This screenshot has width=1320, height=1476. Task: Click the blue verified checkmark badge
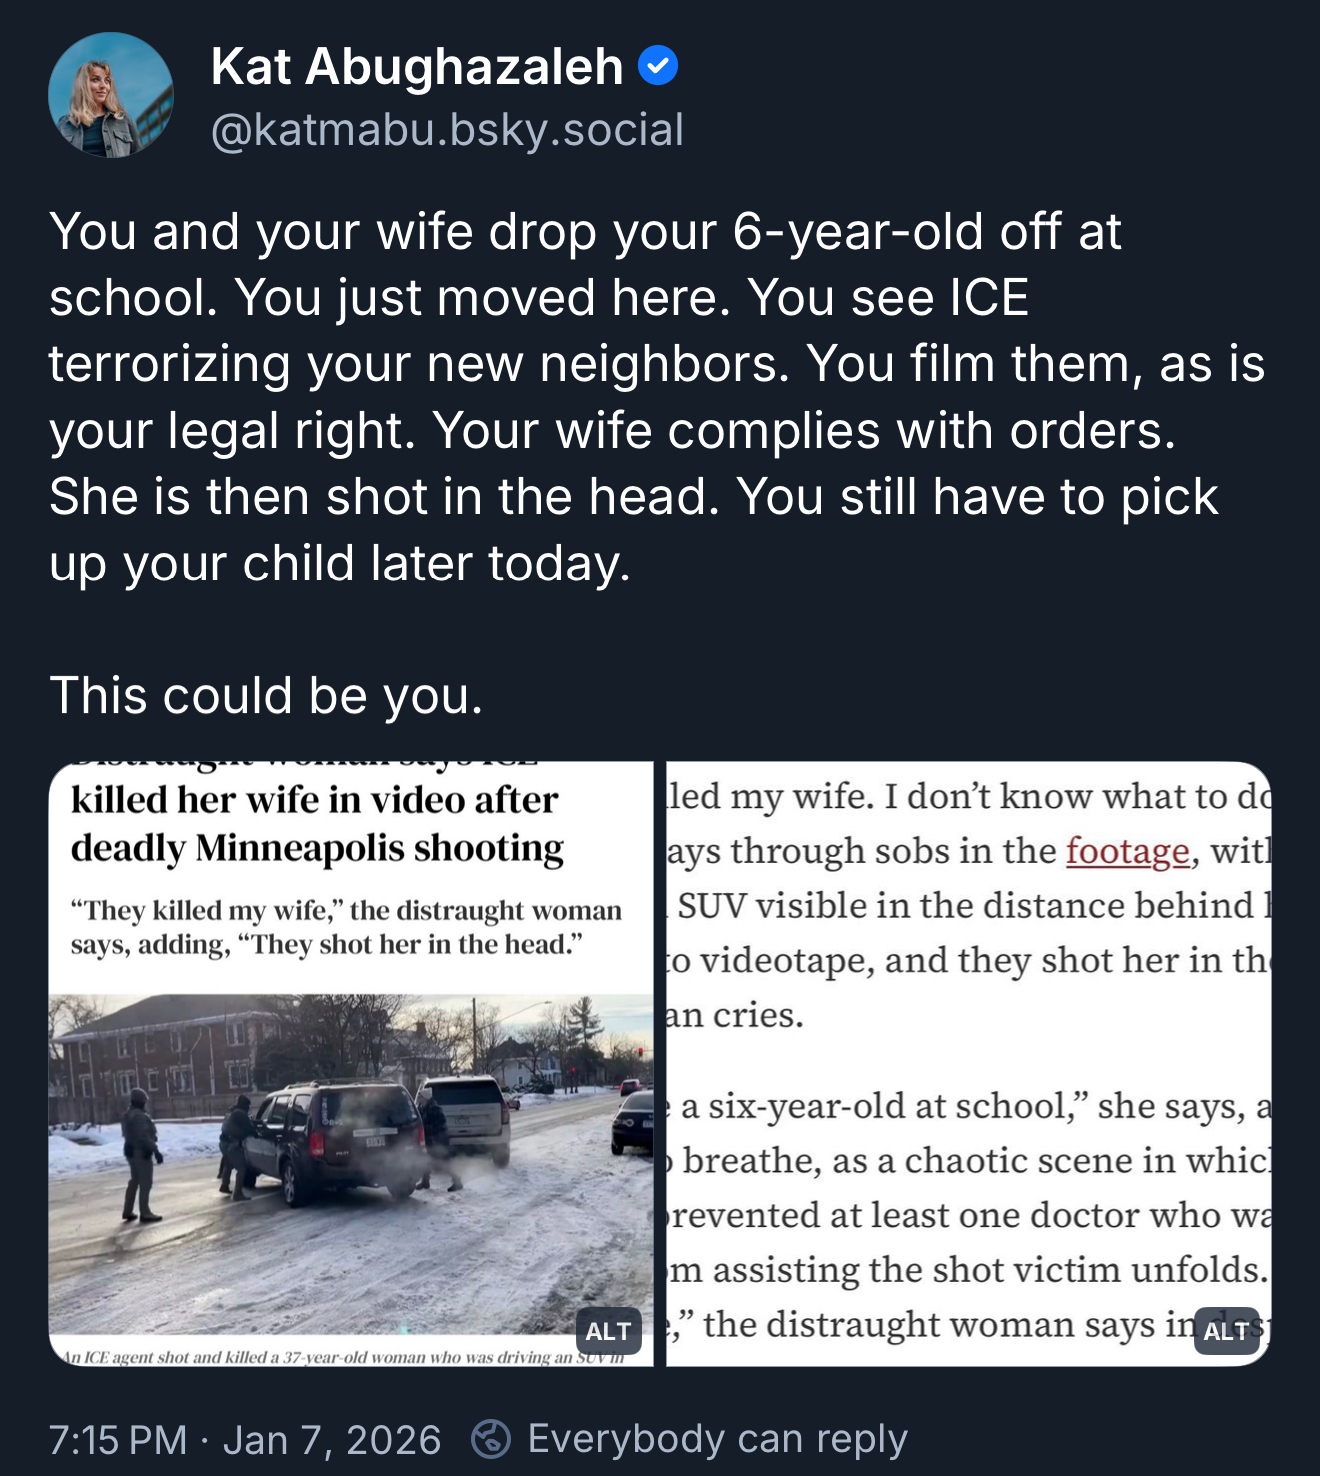click(658, 66)
